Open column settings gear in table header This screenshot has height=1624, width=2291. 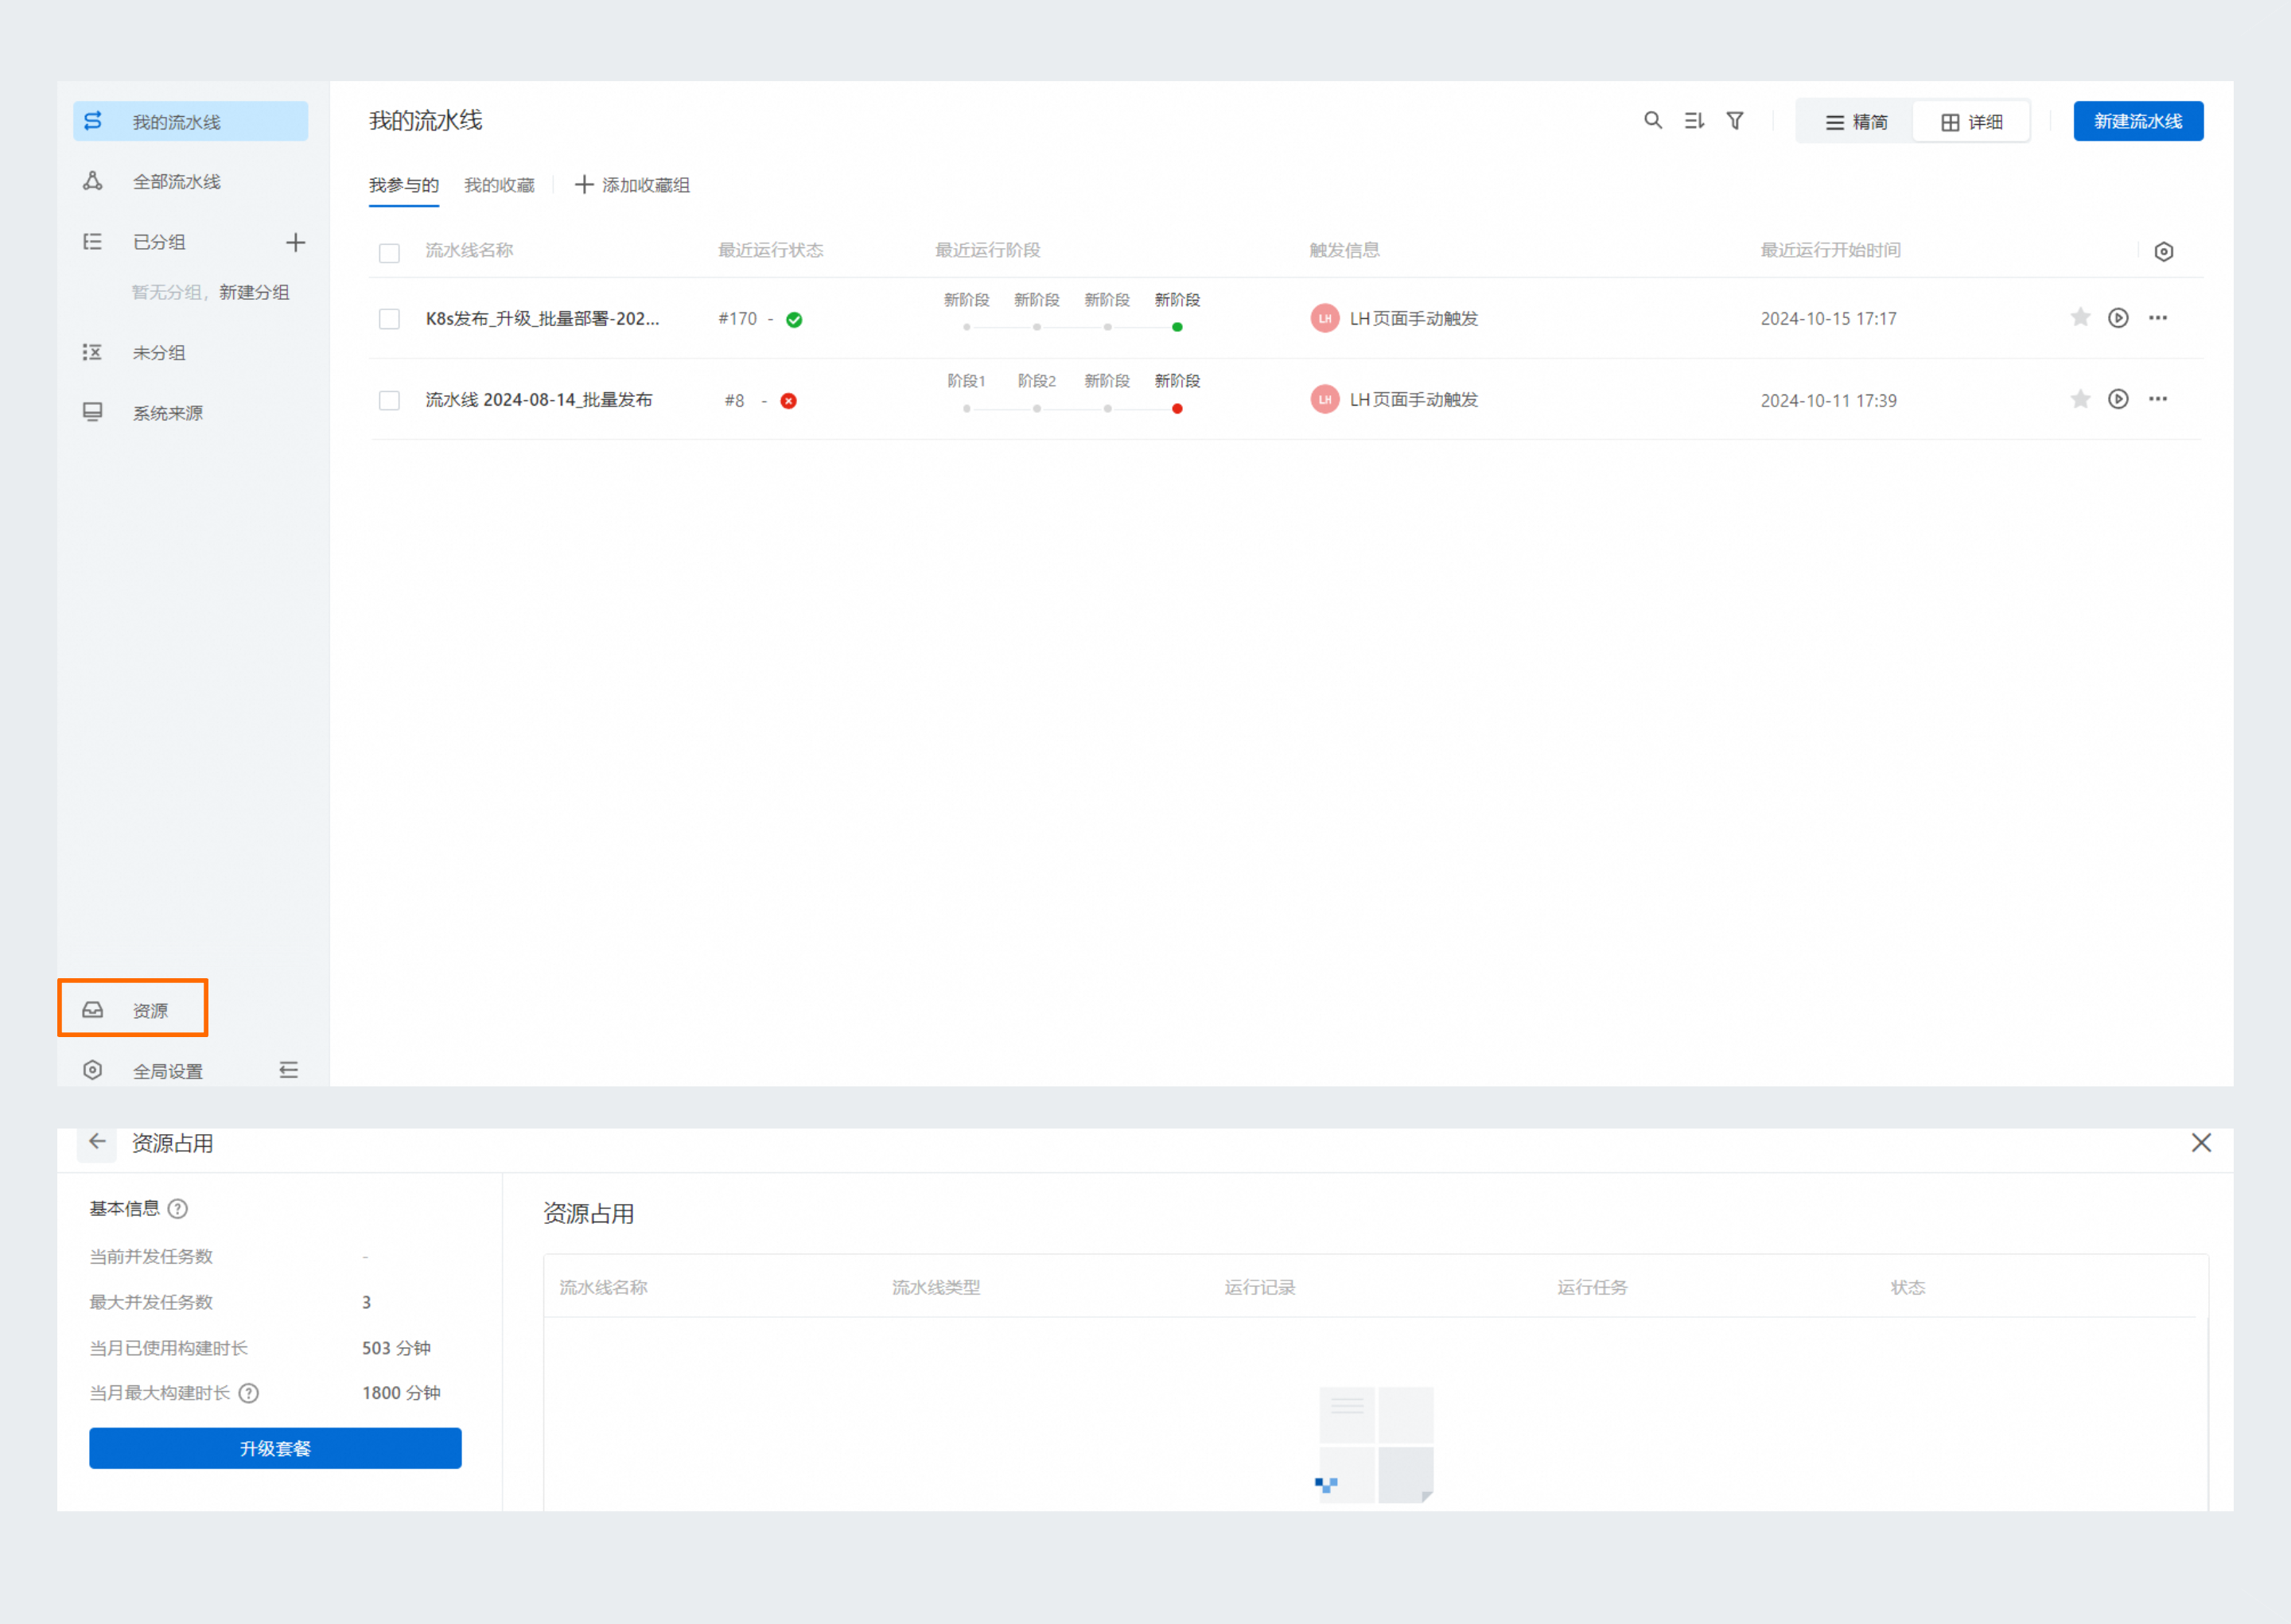2163,252
